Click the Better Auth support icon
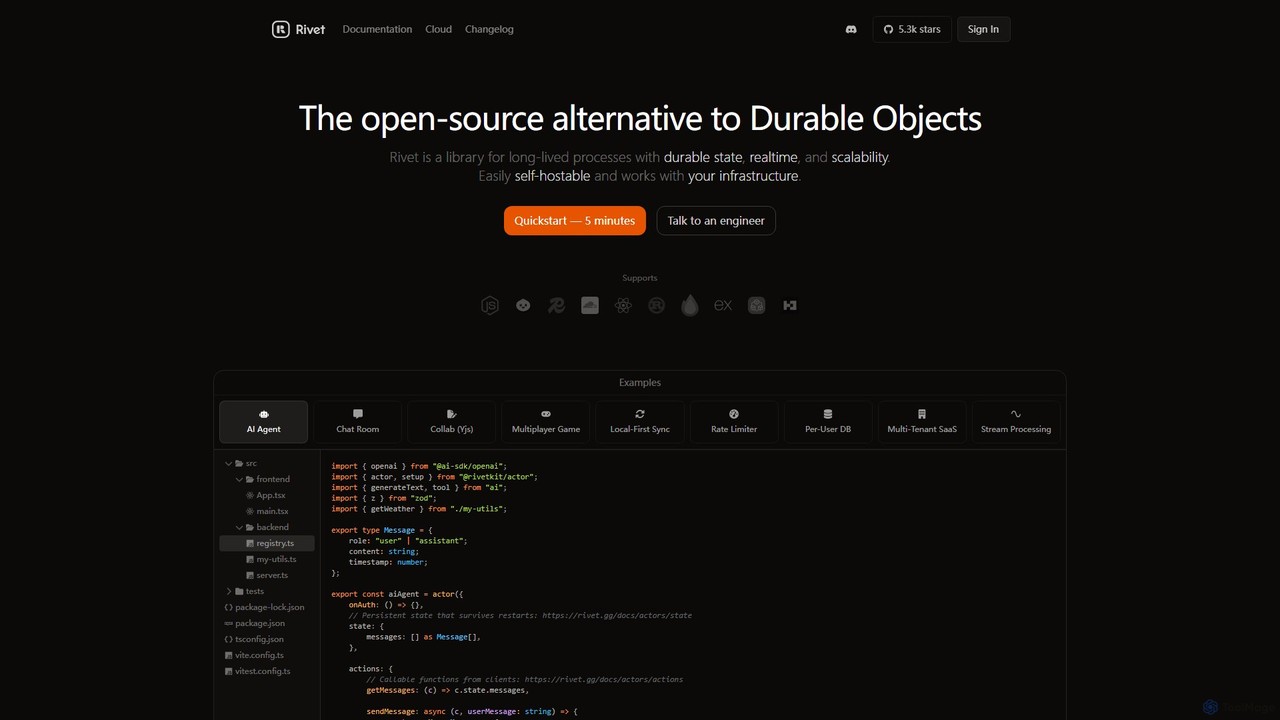Screen dimensions: 1280x720 [x=790, y=305]
